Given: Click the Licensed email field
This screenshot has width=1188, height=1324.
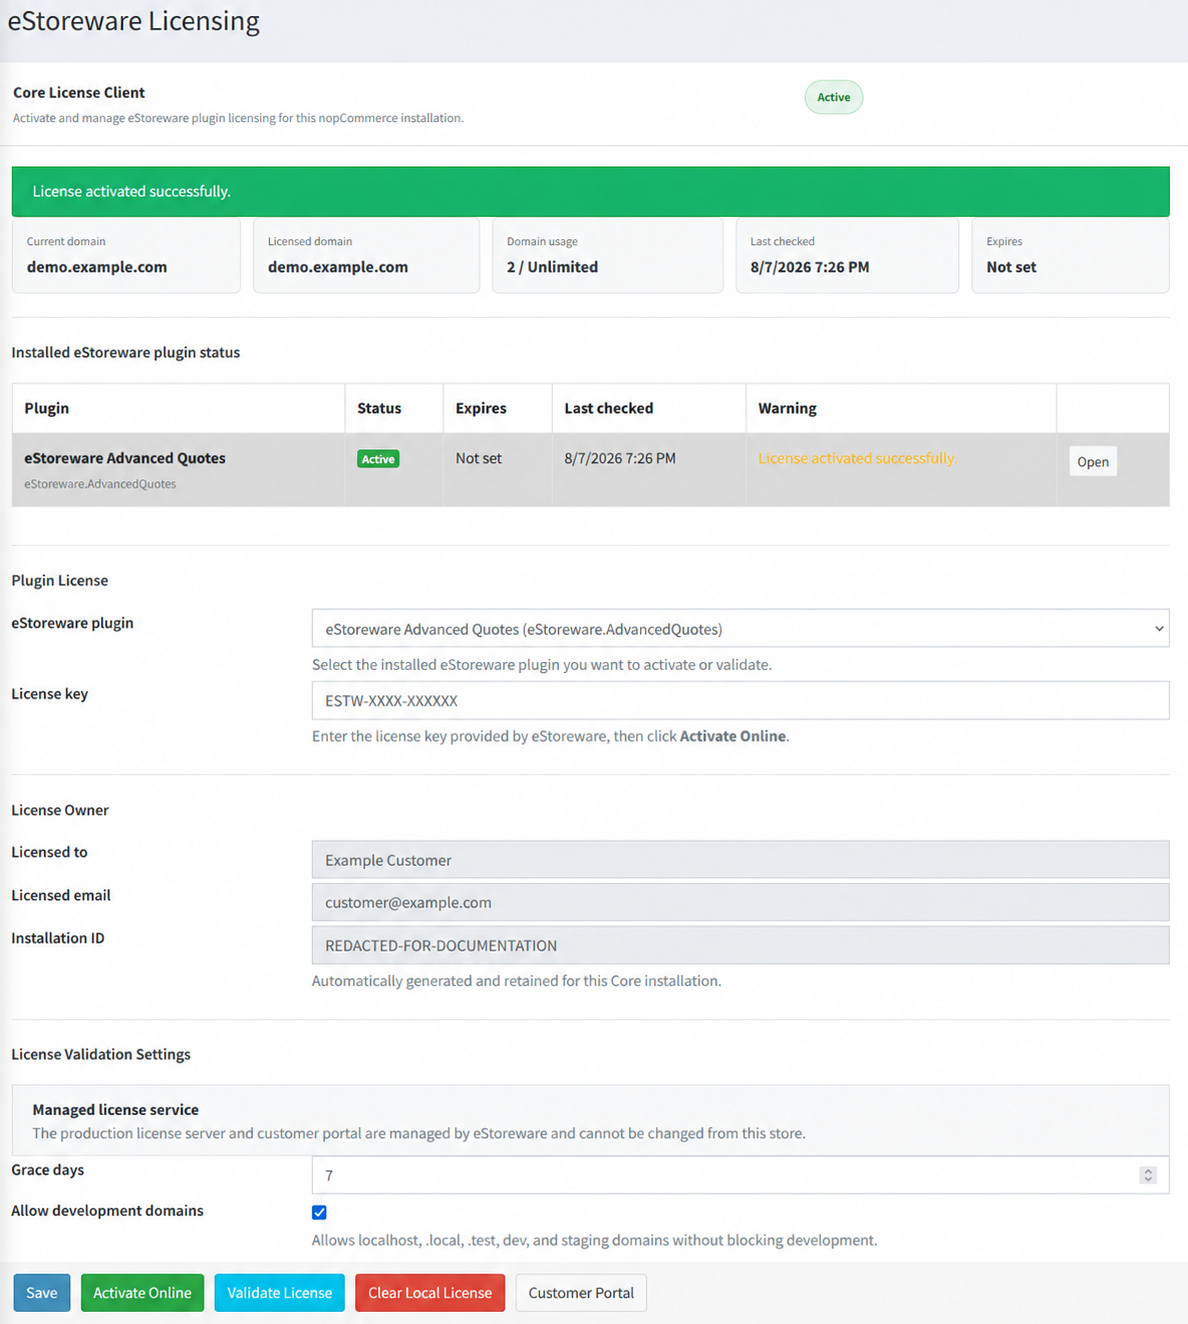Looking at the screenshot, I should click(x=740, y=902).
